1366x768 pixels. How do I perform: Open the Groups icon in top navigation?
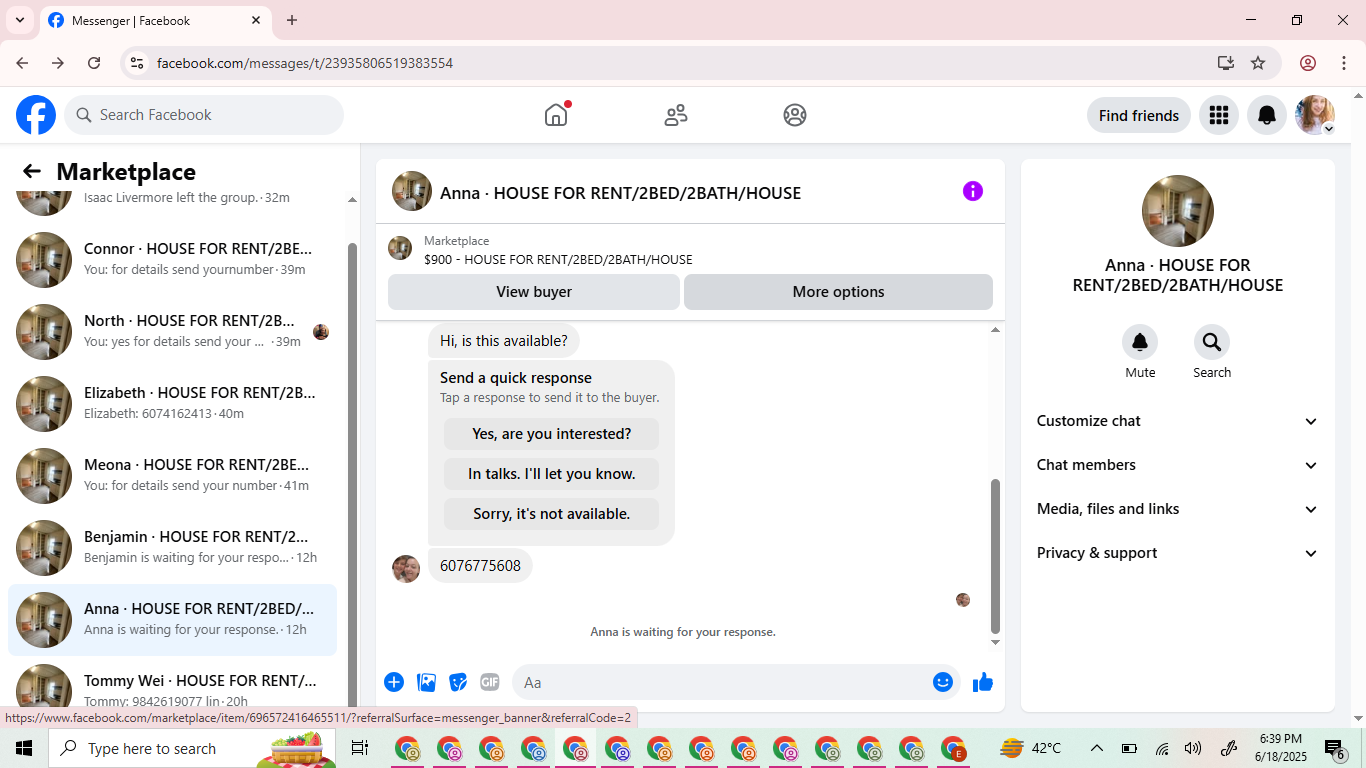click(x=795, y=115)
